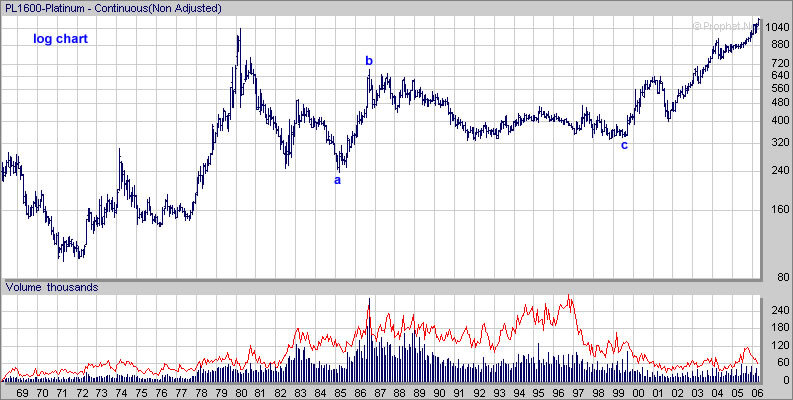The image size is (793, 400).
Task: Select year label 76 on time axis
Action: coord(161,393)
